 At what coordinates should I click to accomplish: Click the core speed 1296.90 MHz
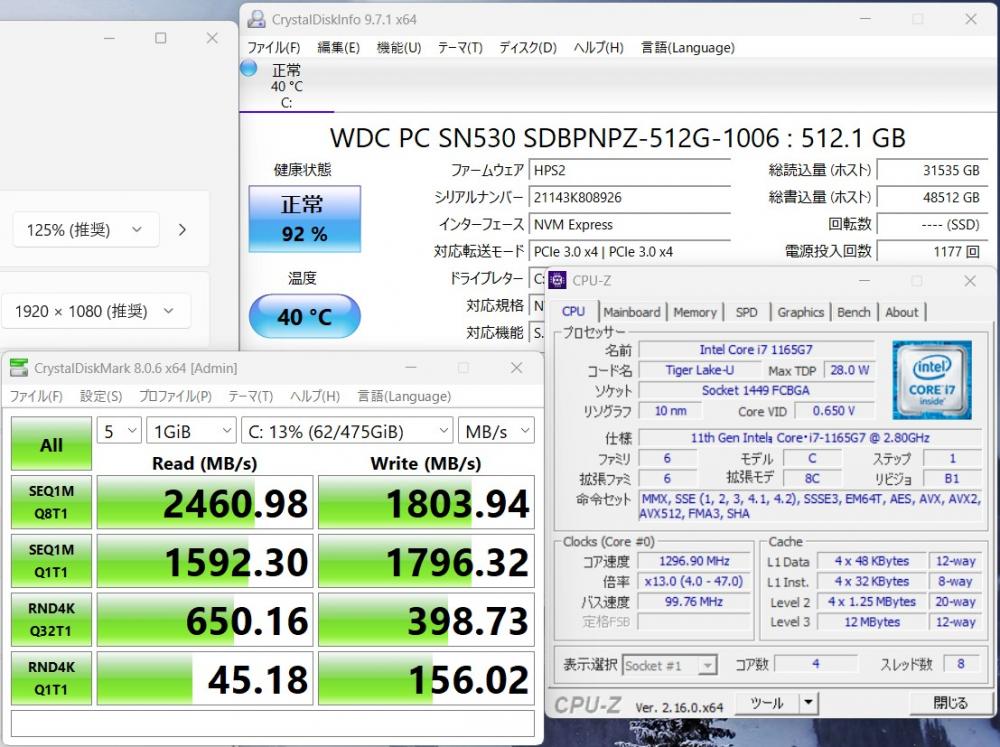(x=695, y=561)
